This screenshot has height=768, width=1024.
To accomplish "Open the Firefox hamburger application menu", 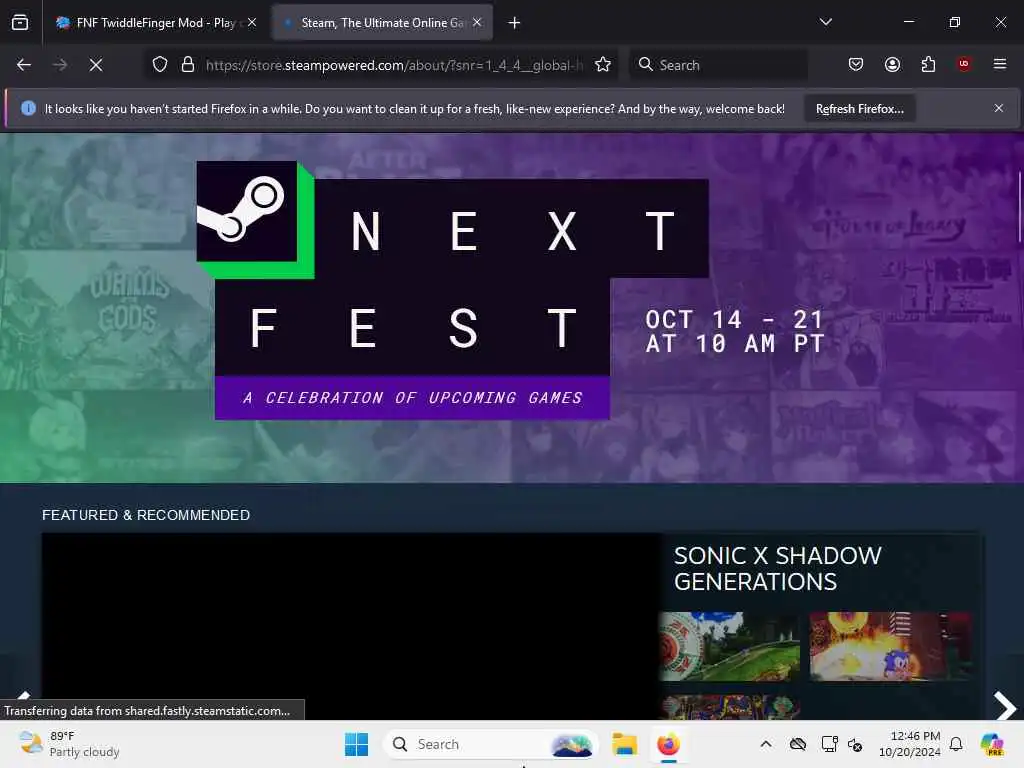I will (x=999, y=64).
